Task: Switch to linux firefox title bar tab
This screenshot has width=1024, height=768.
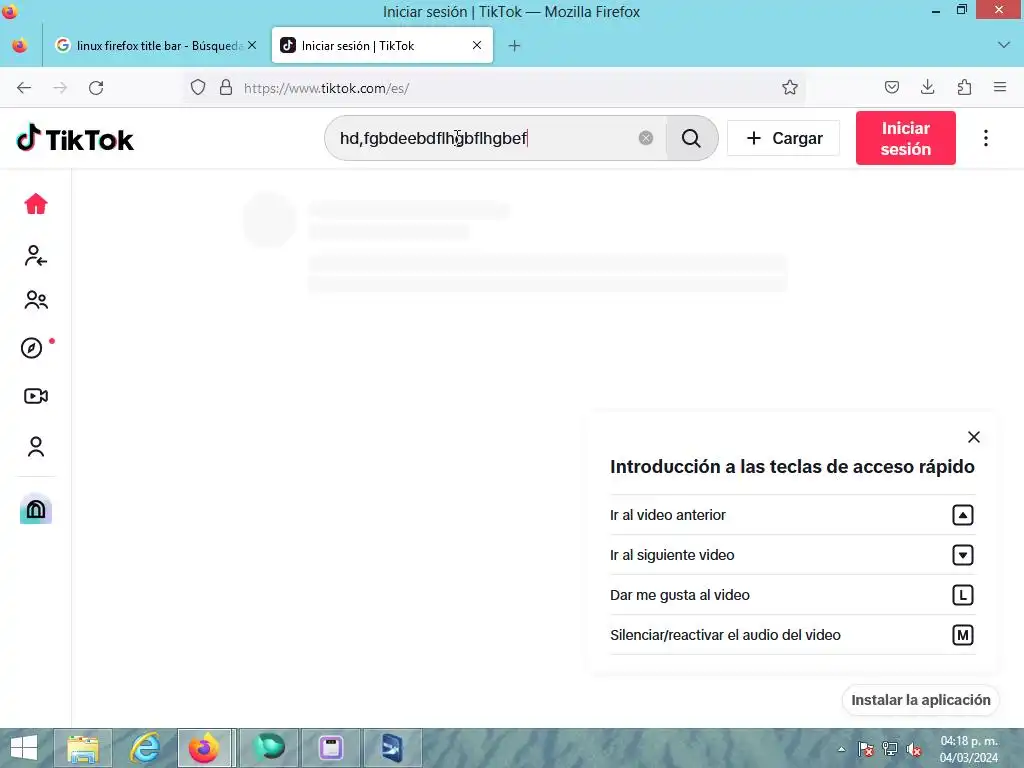Action: 157,46
